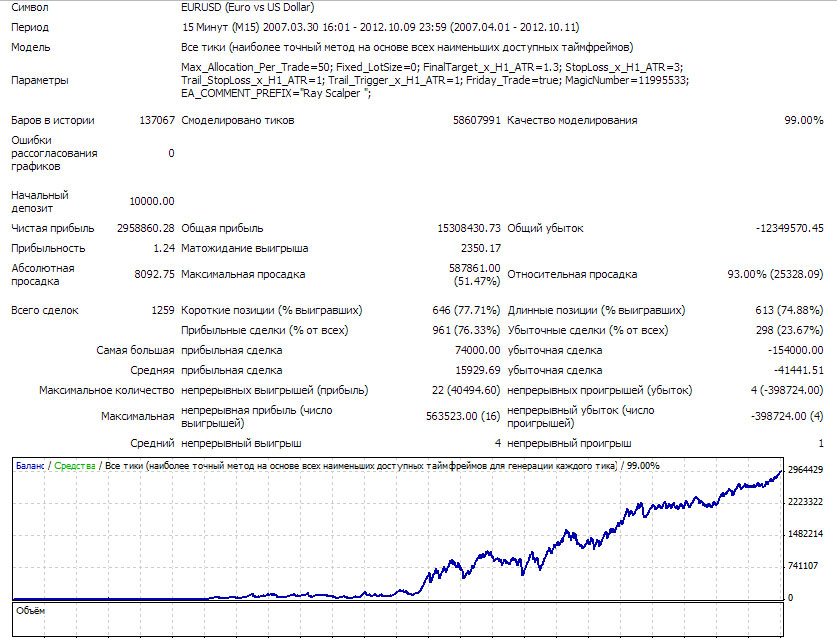Select the model description starting Все тики
This screenshot has width=837, height=639.
(x=407, y=48)
